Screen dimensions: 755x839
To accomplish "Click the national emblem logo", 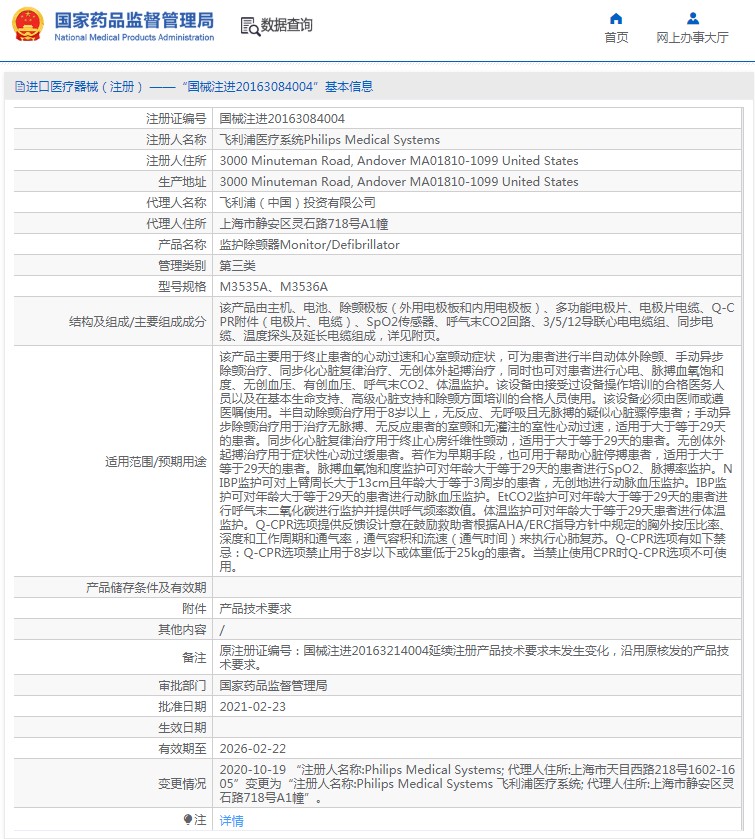I will coord(28,25).
